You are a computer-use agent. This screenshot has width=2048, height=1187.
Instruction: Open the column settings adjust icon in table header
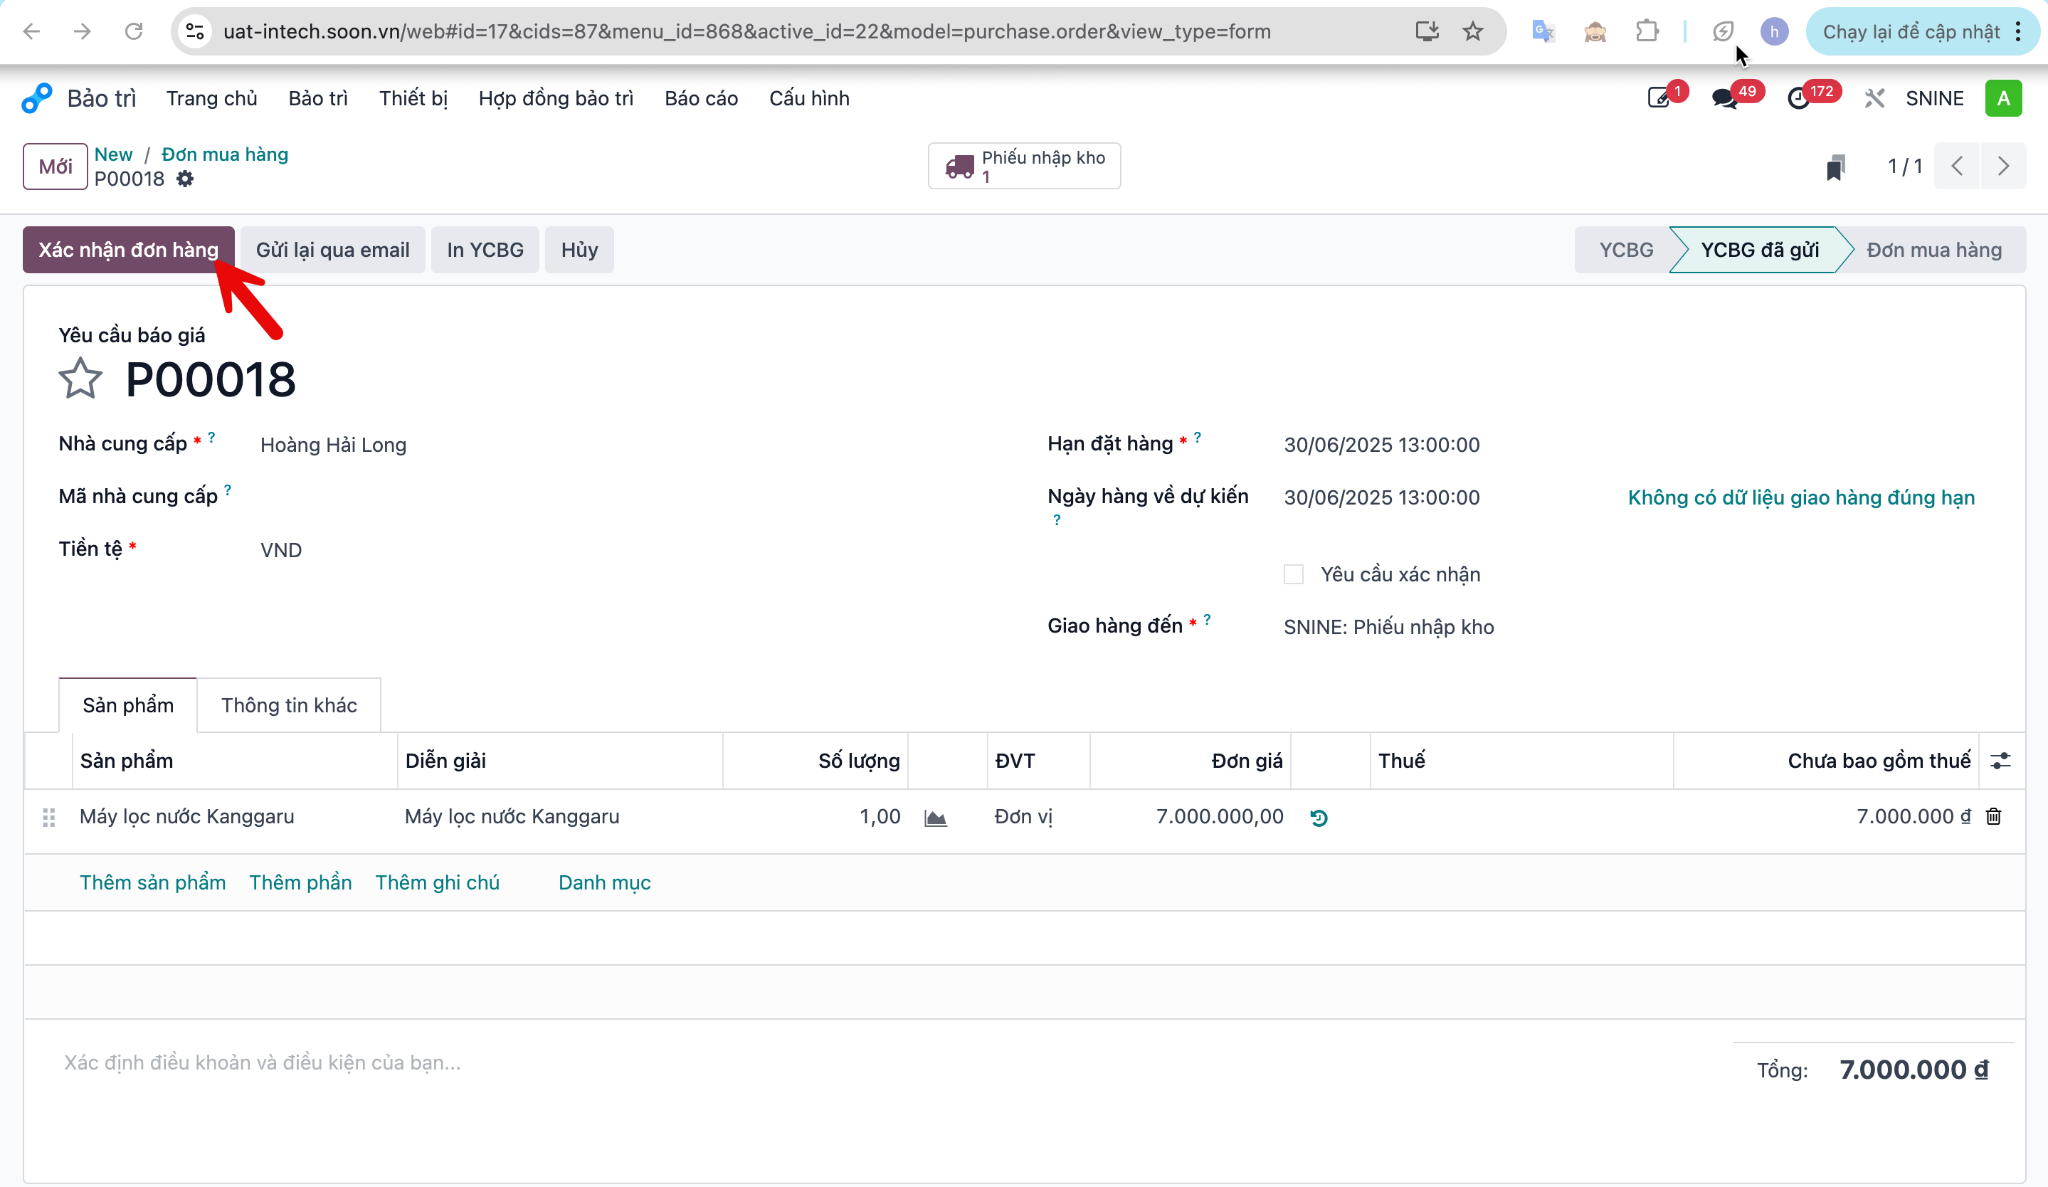[2000, 761]
